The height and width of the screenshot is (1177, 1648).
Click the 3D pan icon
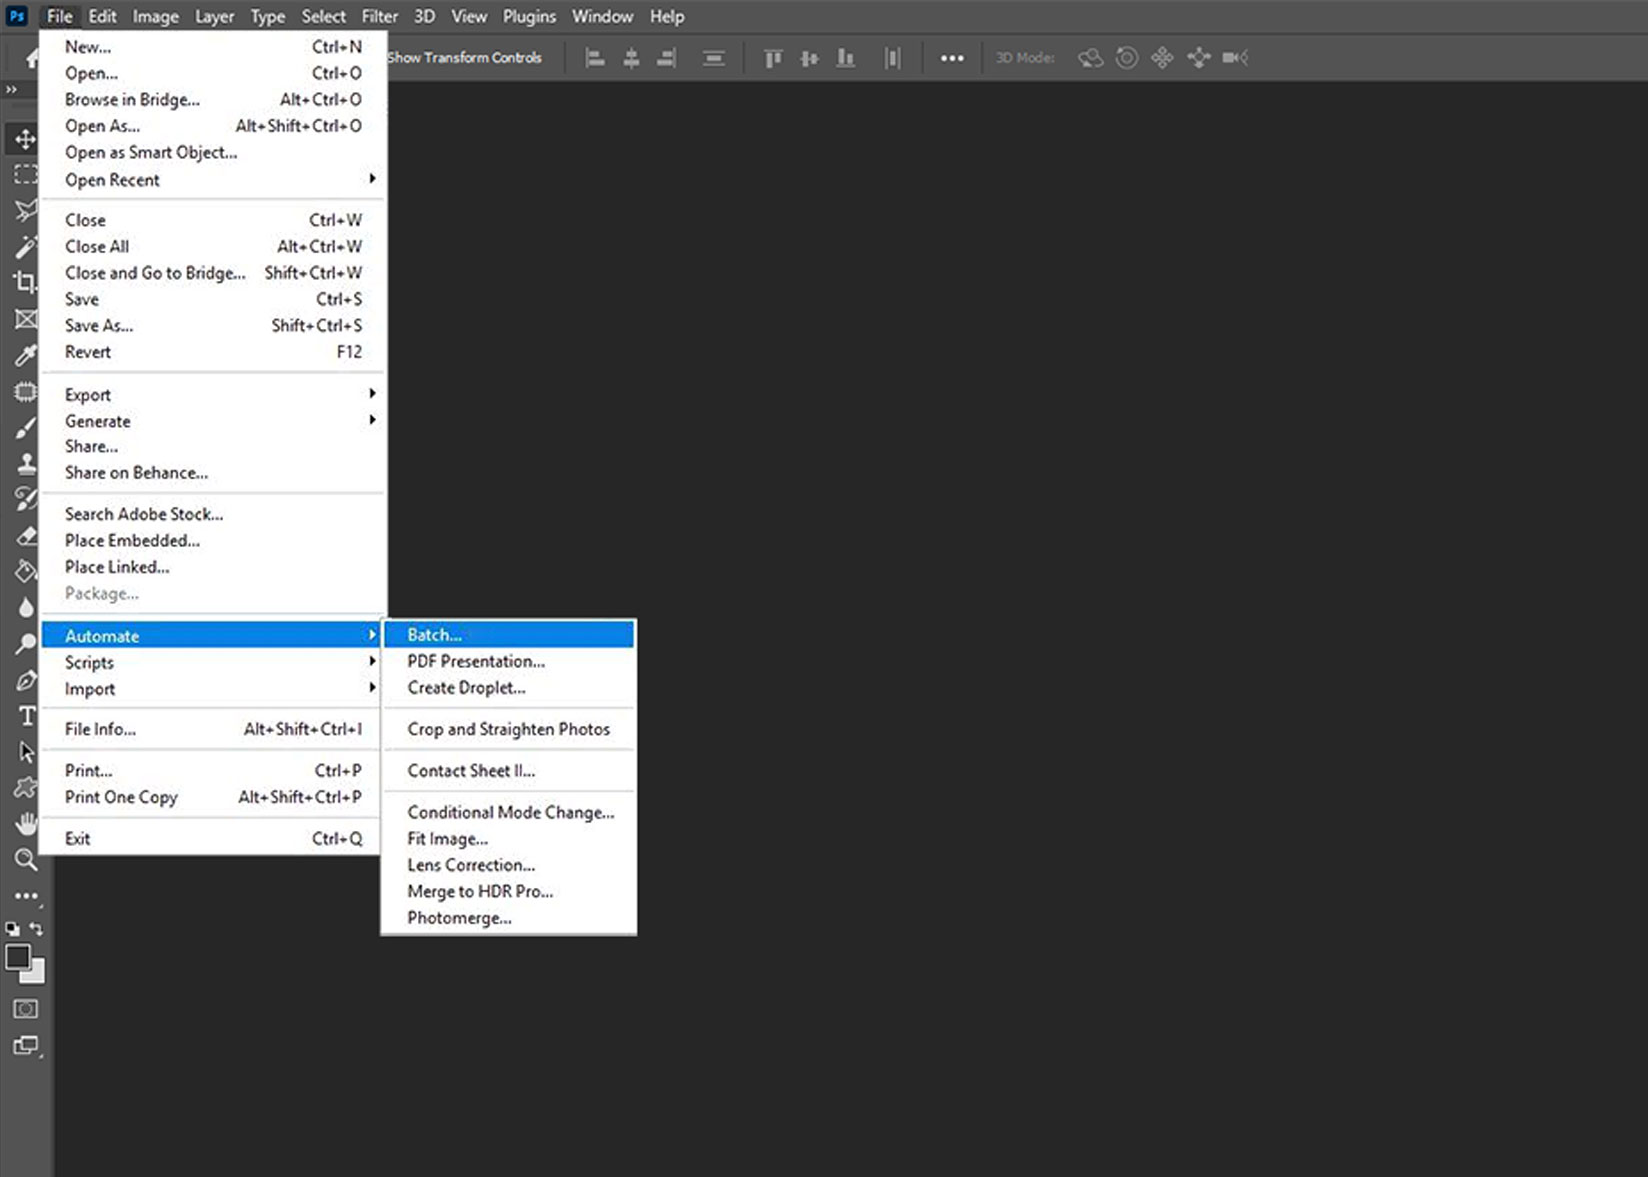point(1162,58)
